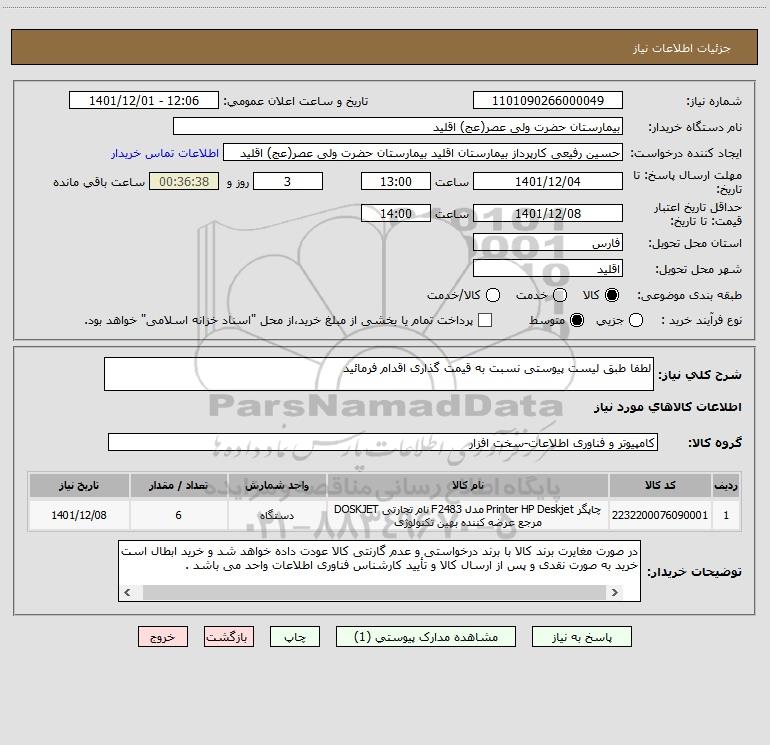The width and height of the screenshot is (770, 745).
Task: Select the خدمت radio button
Action: pyautogui.click(x=560, y=295)
